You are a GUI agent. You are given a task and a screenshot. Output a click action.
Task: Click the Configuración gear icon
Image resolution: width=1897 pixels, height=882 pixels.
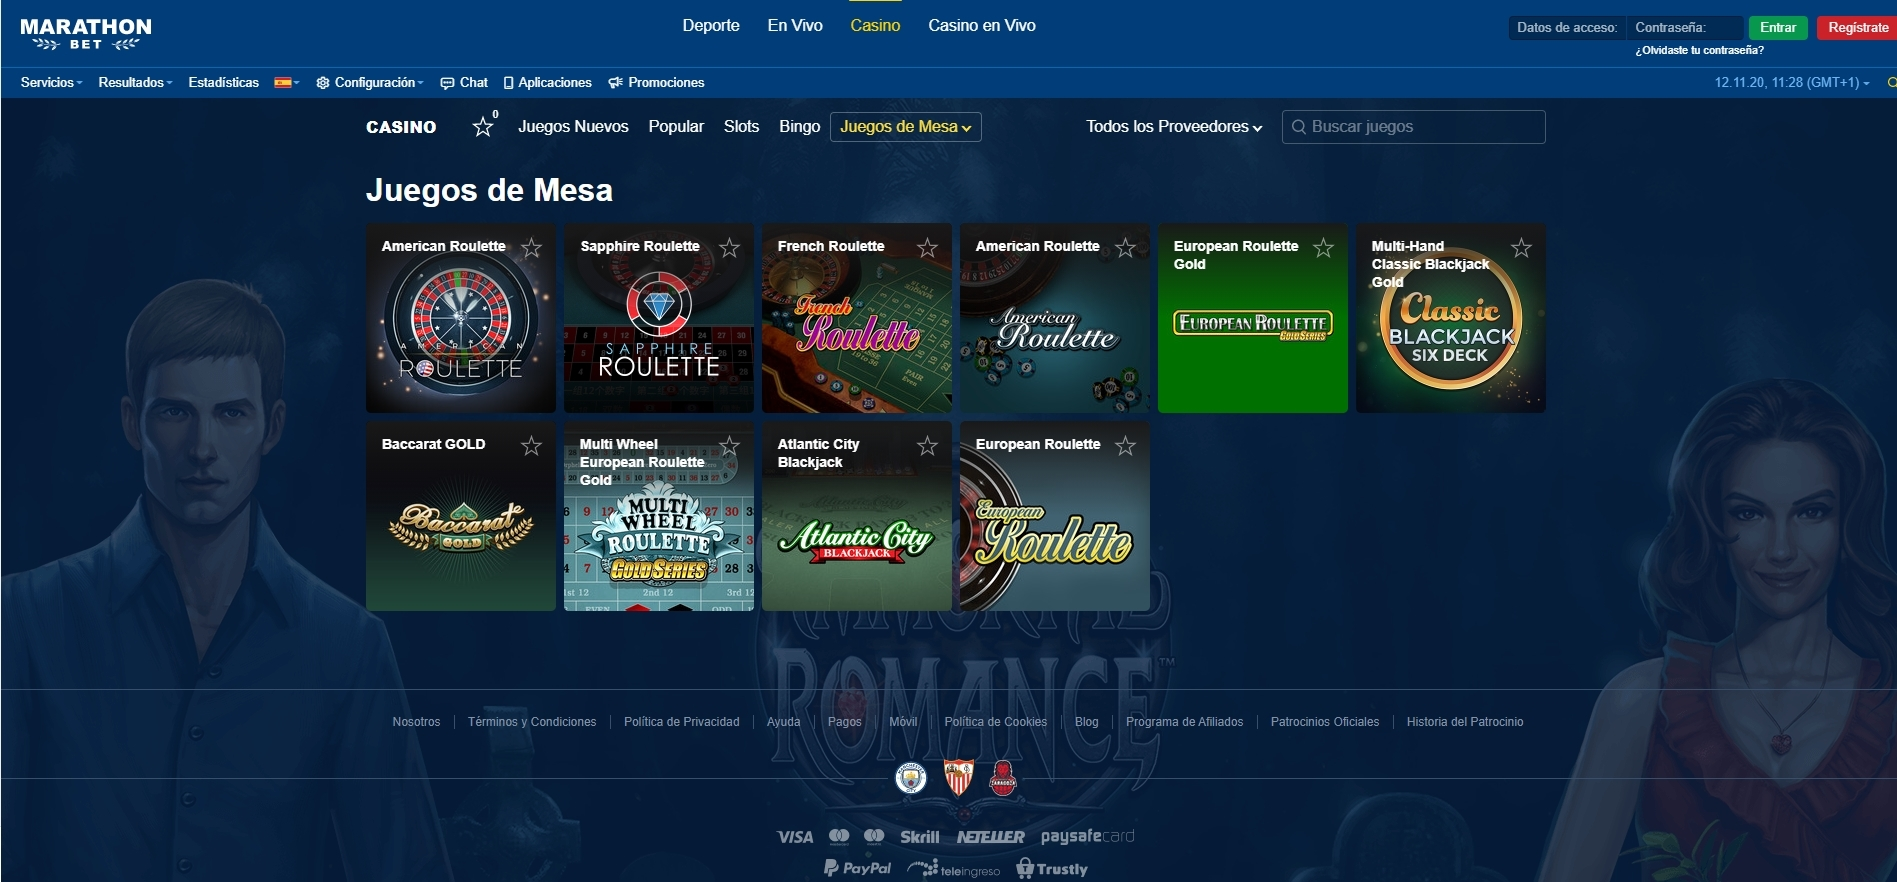click(322, 83)
